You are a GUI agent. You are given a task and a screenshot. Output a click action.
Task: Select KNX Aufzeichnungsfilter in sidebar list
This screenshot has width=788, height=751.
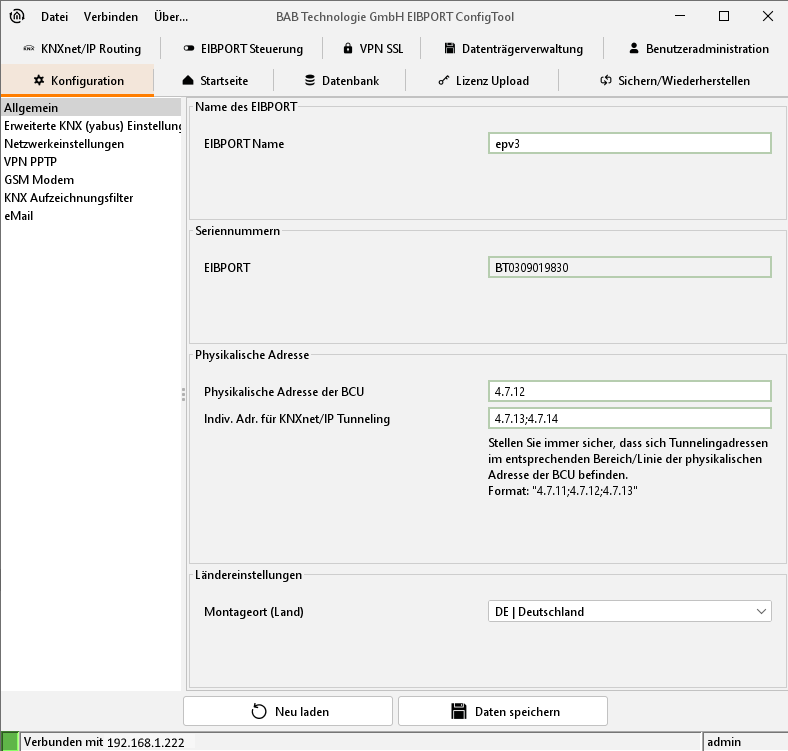point(69,198)
